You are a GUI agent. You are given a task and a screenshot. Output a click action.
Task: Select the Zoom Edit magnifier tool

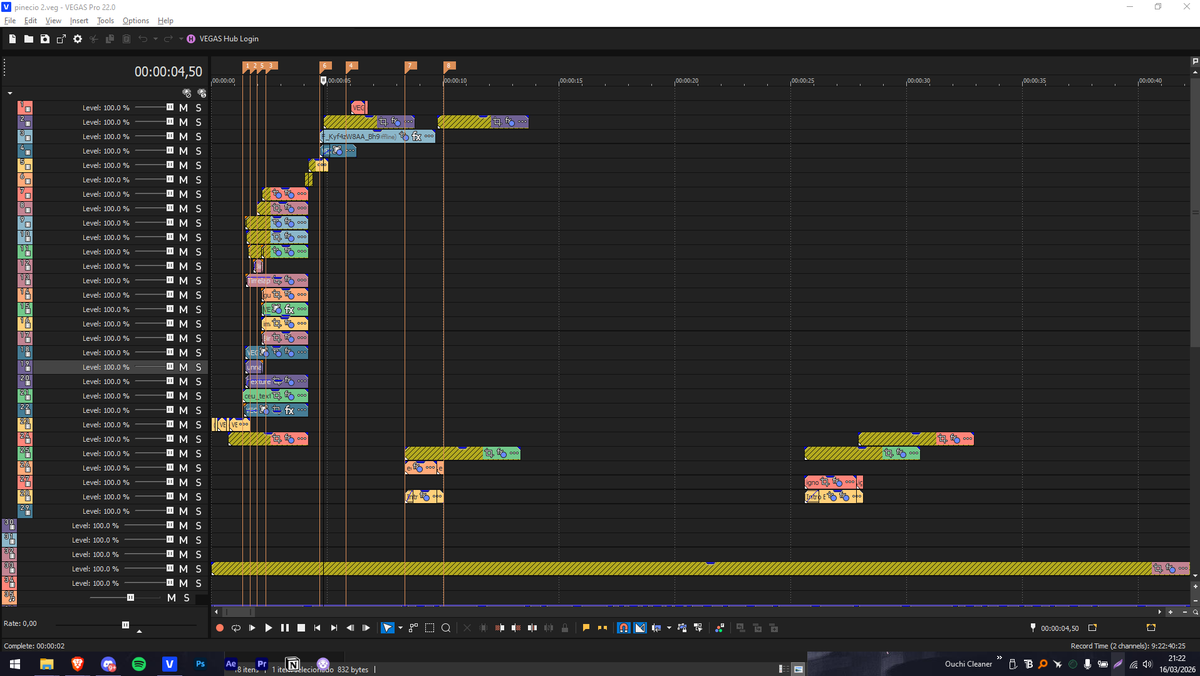coord(446,628)
